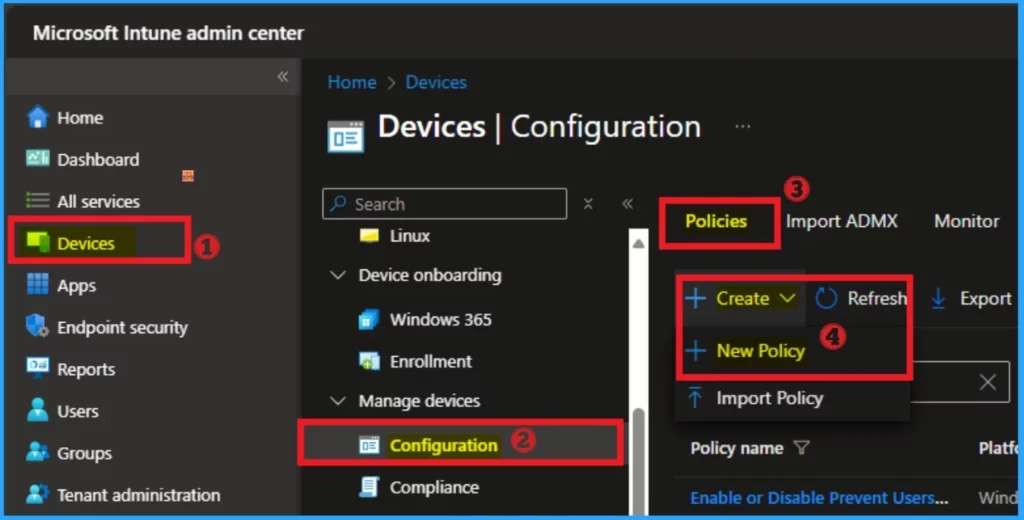This screenshot has width=1024, height=520.
Task: Select the Devices icon in sidebar
Action: (x=38, y=242)
